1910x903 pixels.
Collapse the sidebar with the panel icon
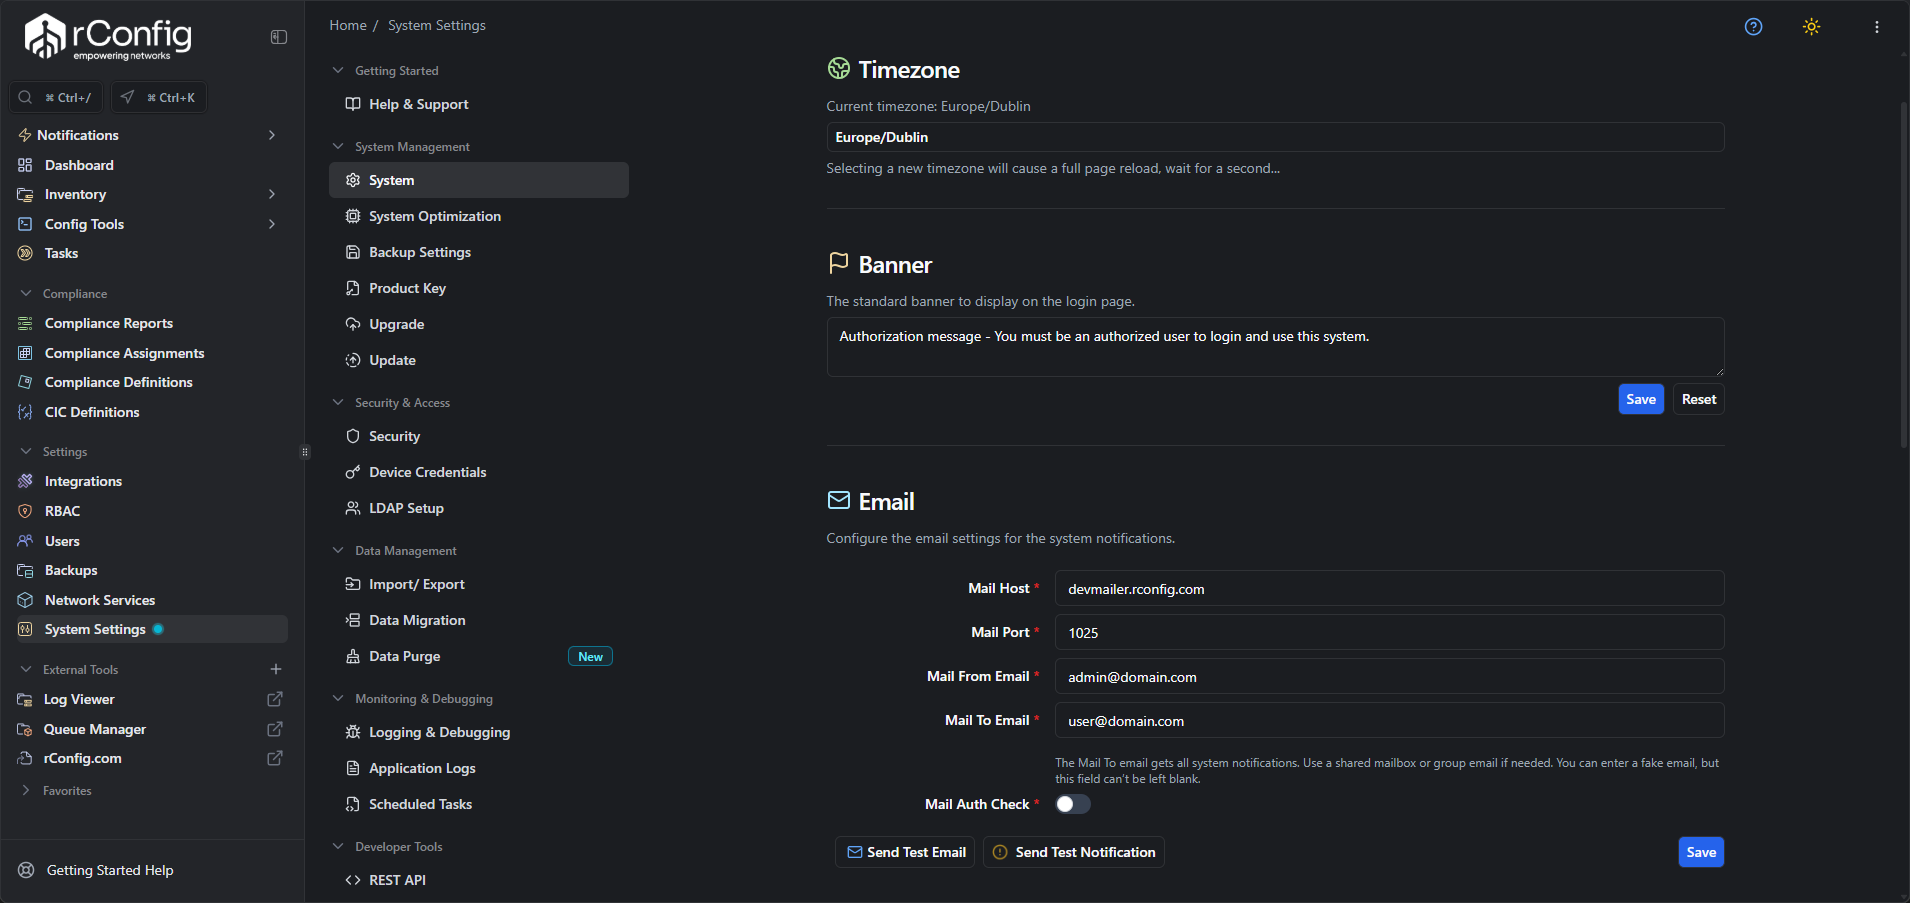[x=277, y=37]
